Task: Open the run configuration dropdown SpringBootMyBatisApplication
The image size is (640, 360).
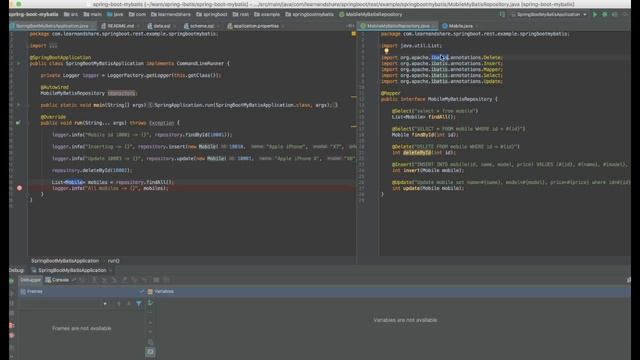Action: click(x=549, y=14)
